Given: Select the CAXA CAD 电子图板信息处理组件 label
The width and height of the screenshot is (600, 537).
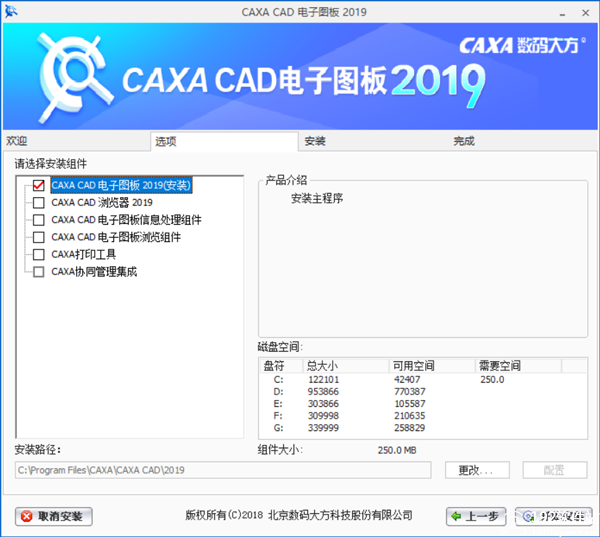Looking at the screenshot, I should click(126, 220).
